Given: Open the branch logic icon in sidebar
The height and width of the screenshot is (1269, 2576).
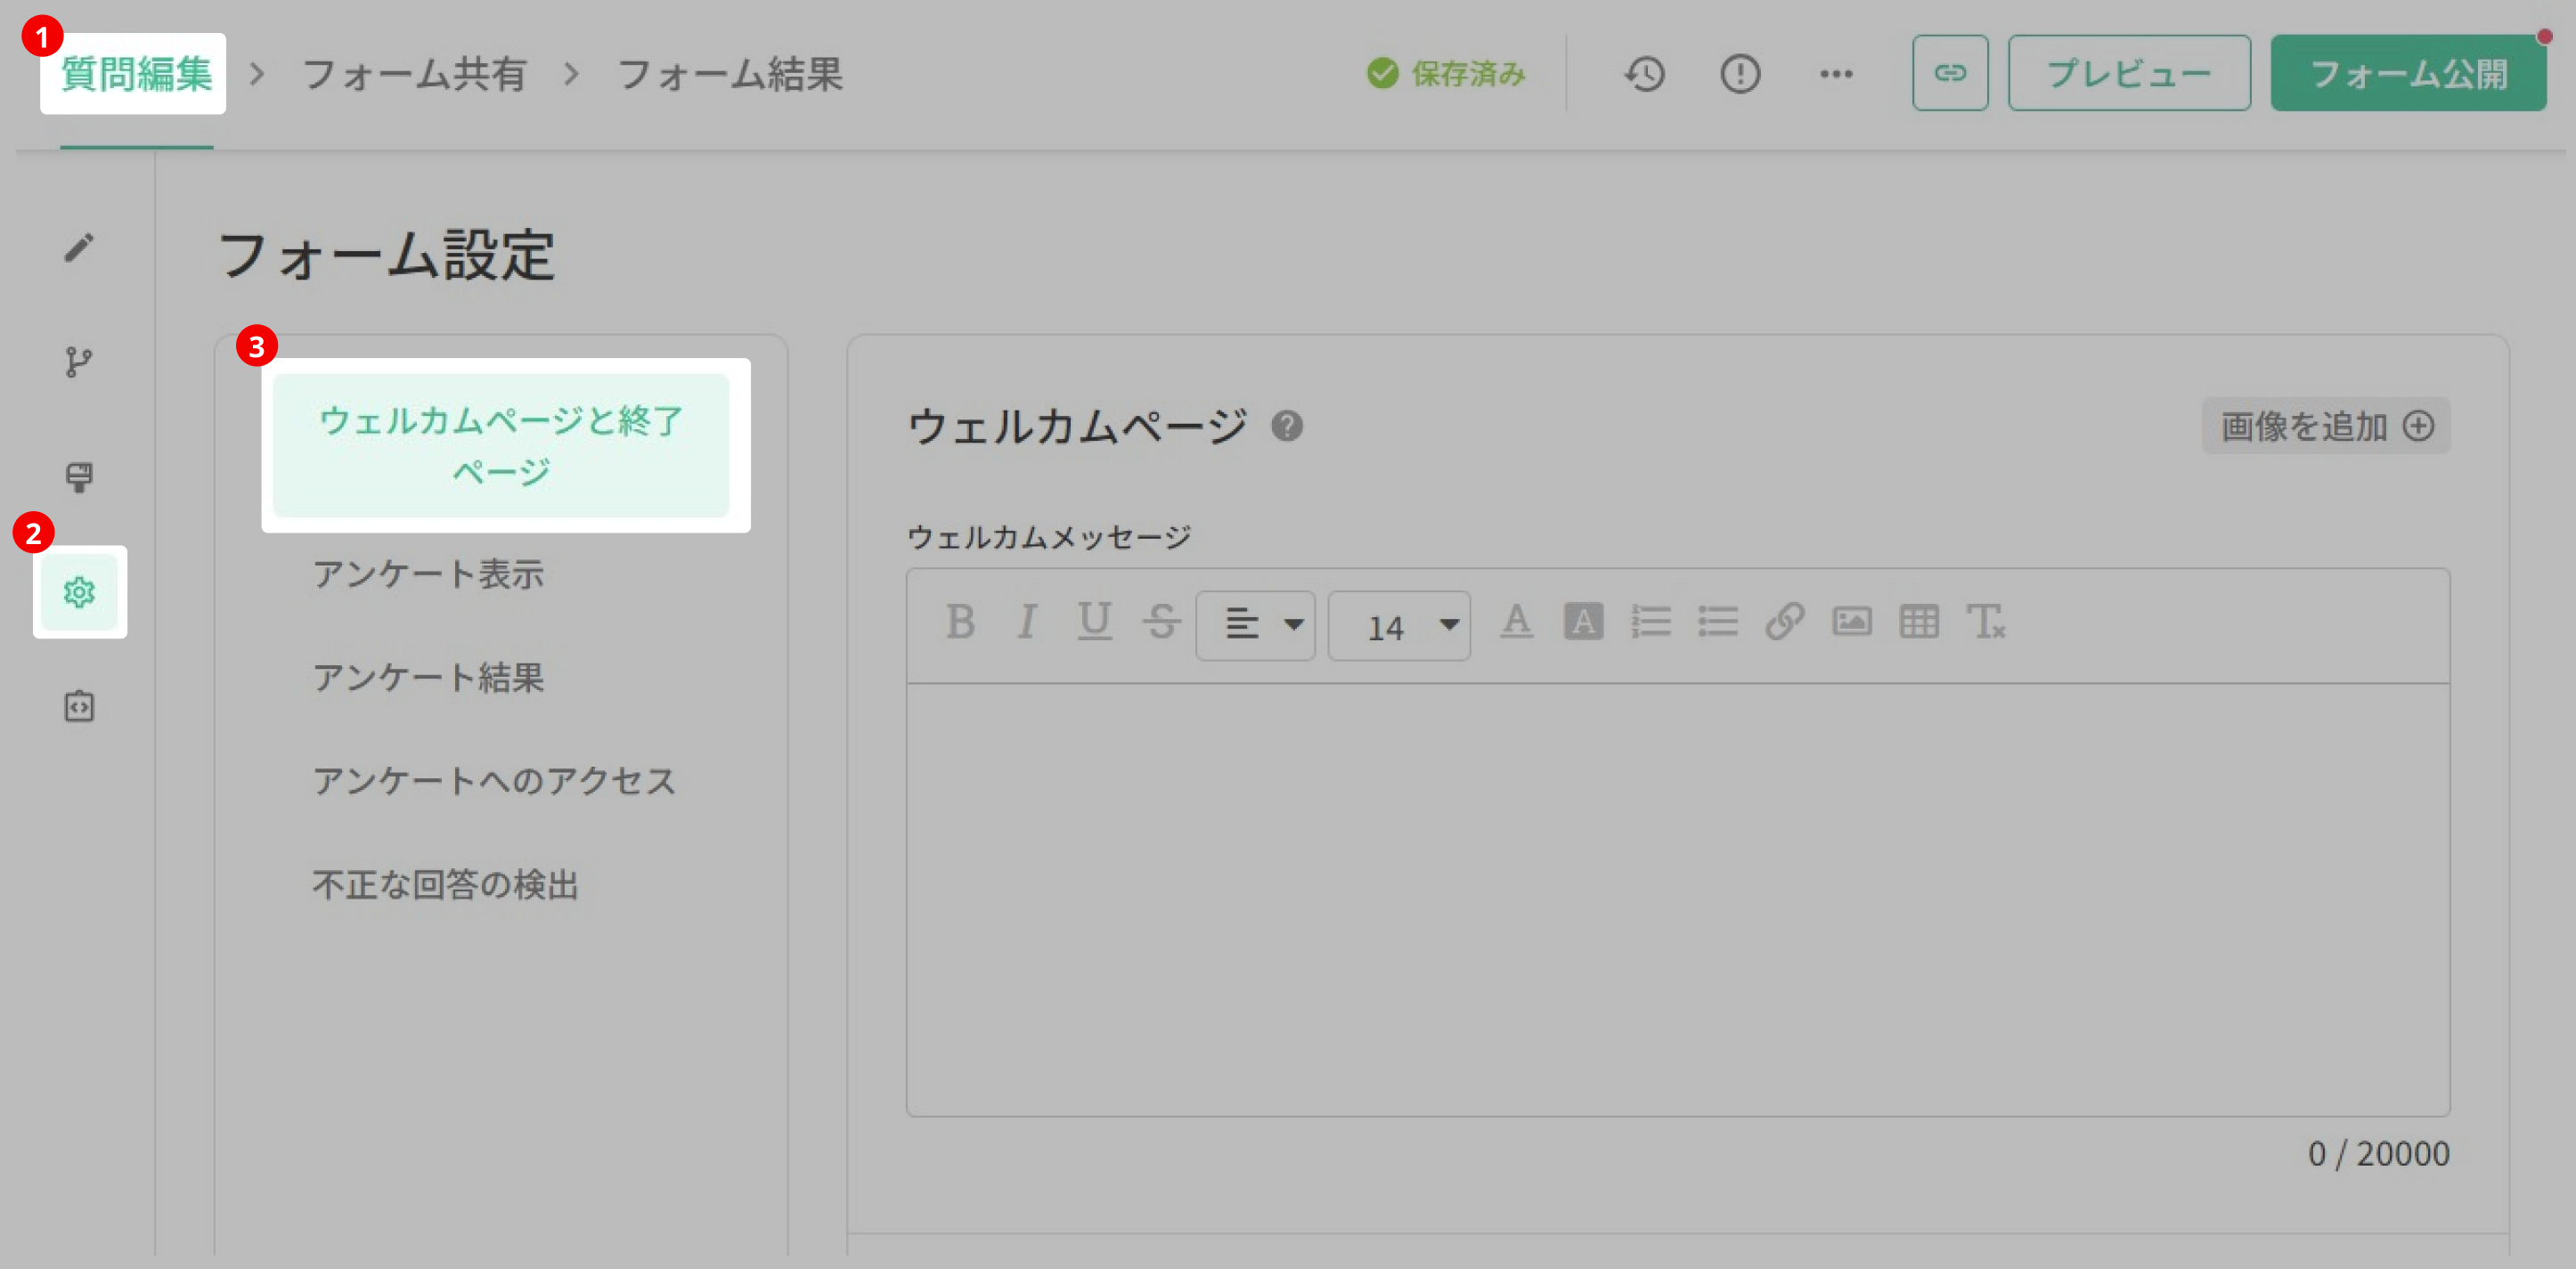Looking at the screenshot, I should pos(79,362).
